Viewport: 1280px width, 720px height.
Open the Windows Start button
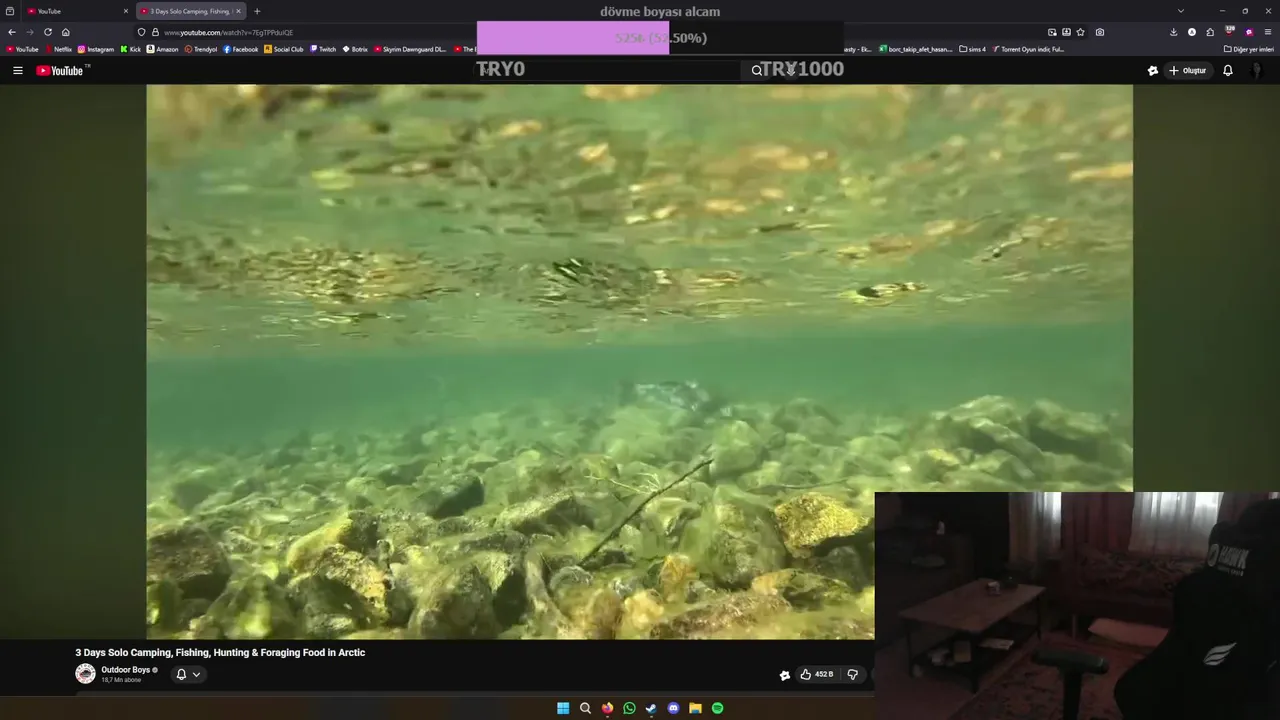click(x=563, y=708)
